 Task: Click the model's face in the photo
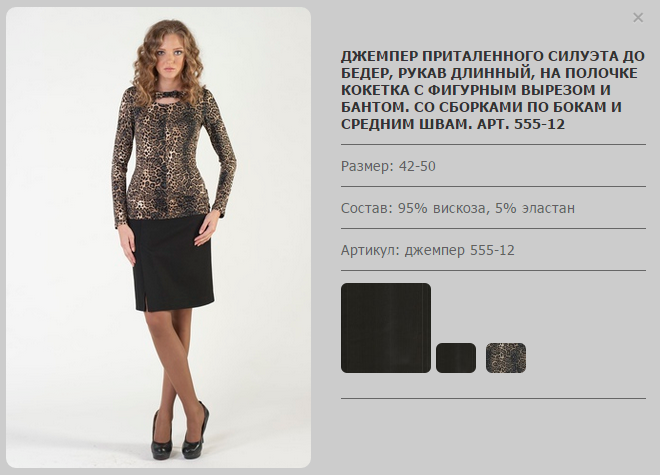click(170, 57)
